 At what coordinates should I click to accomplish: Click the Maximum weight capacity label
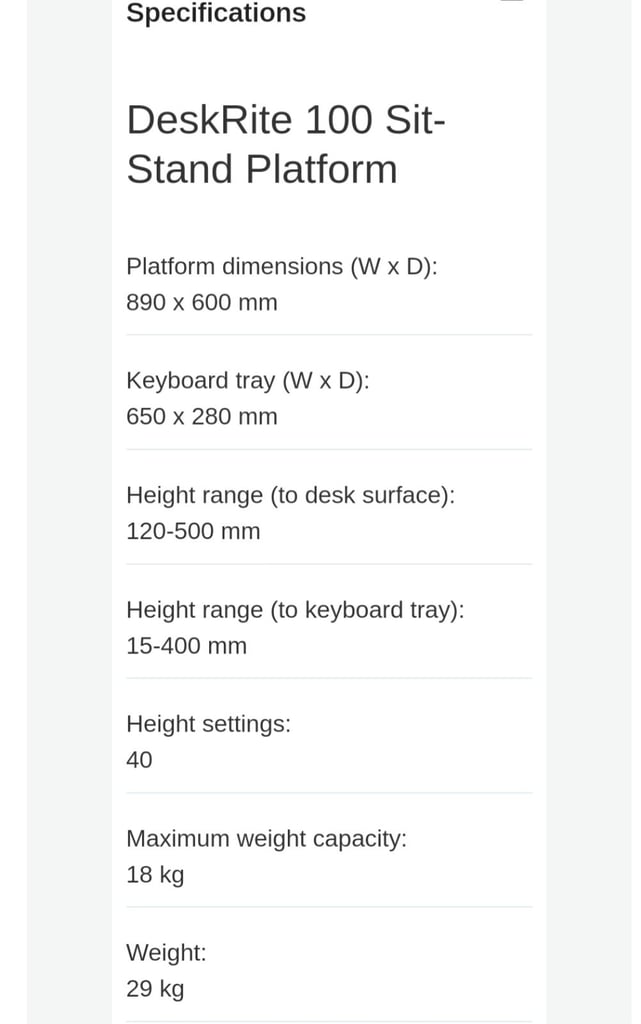[x=266, y=839]
